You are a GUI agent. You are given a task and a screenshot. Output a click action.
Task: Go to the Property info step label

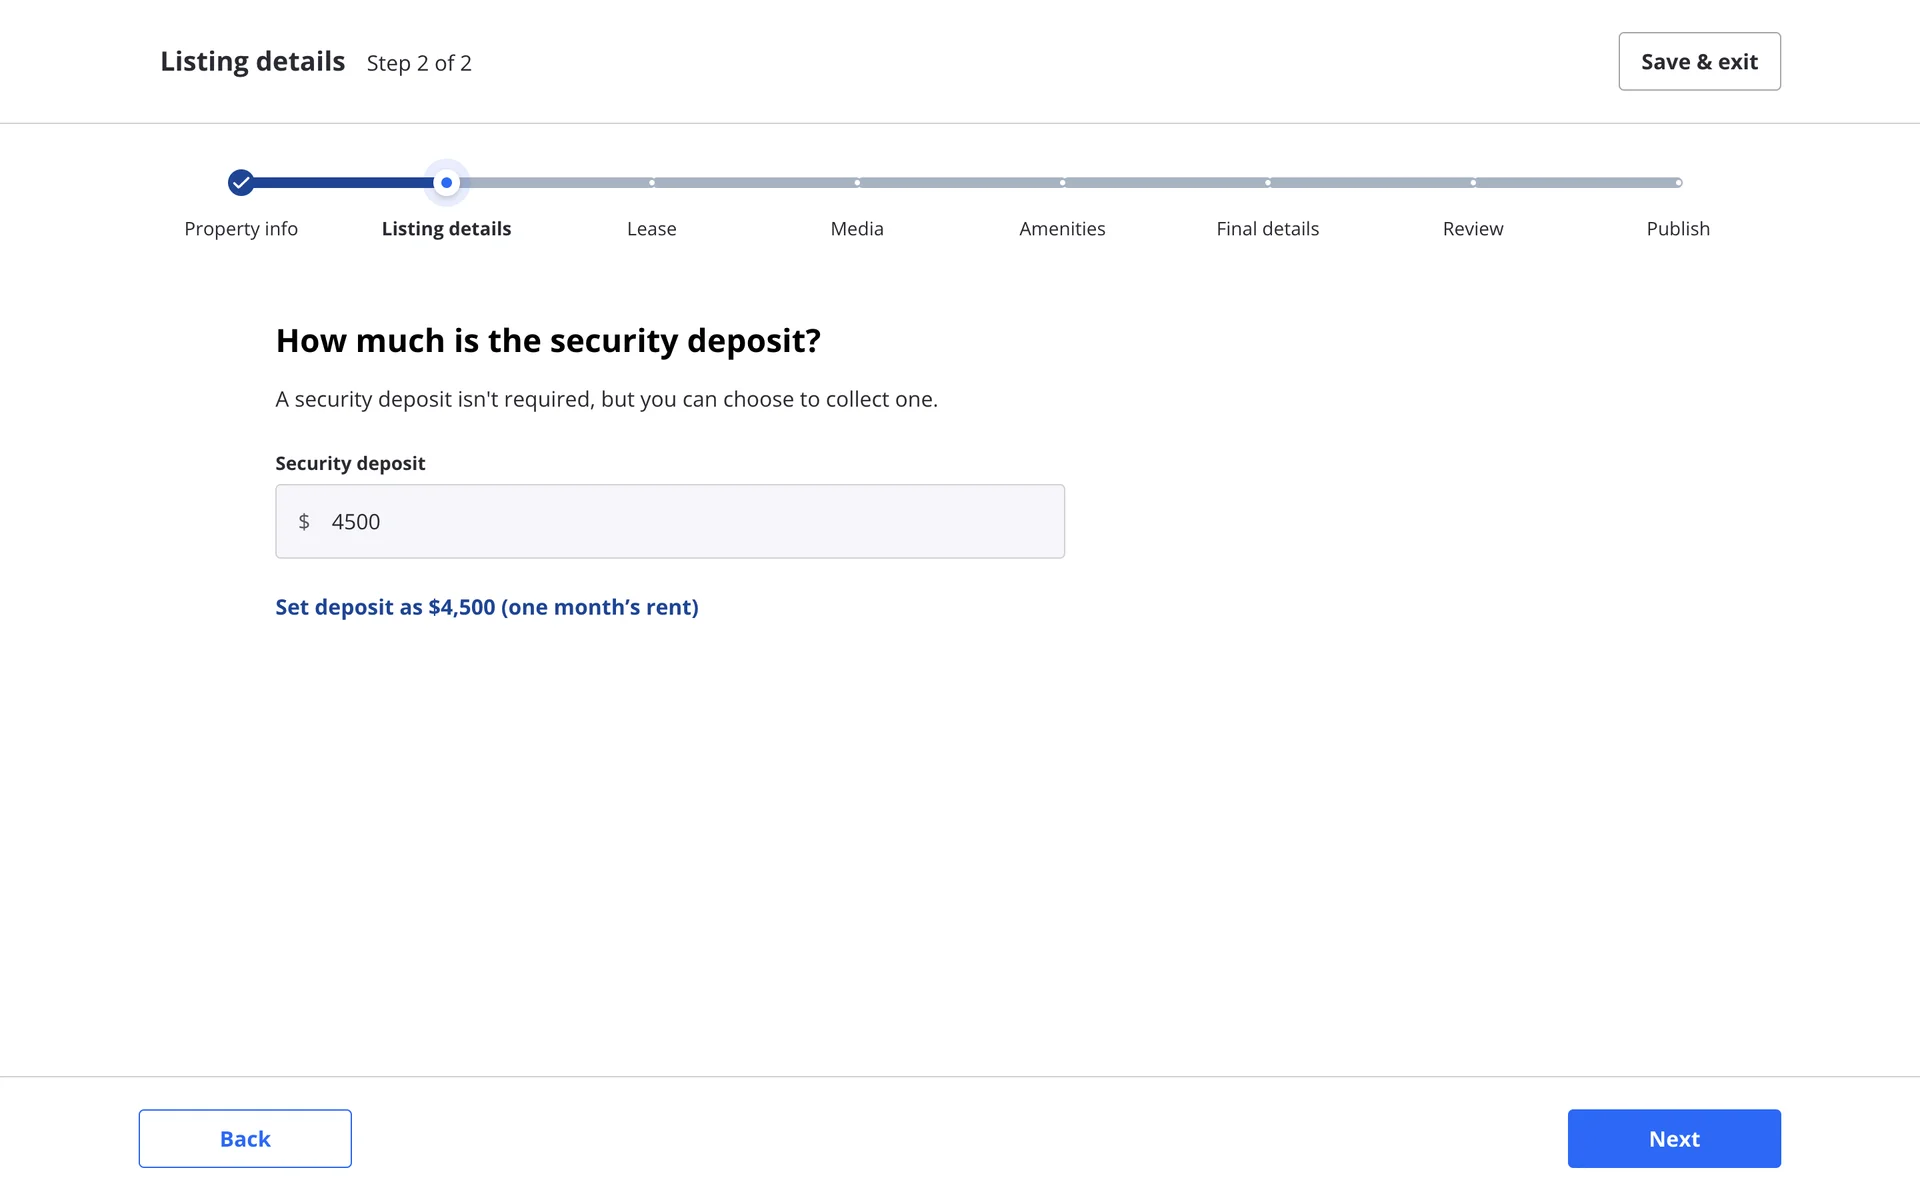241,229
